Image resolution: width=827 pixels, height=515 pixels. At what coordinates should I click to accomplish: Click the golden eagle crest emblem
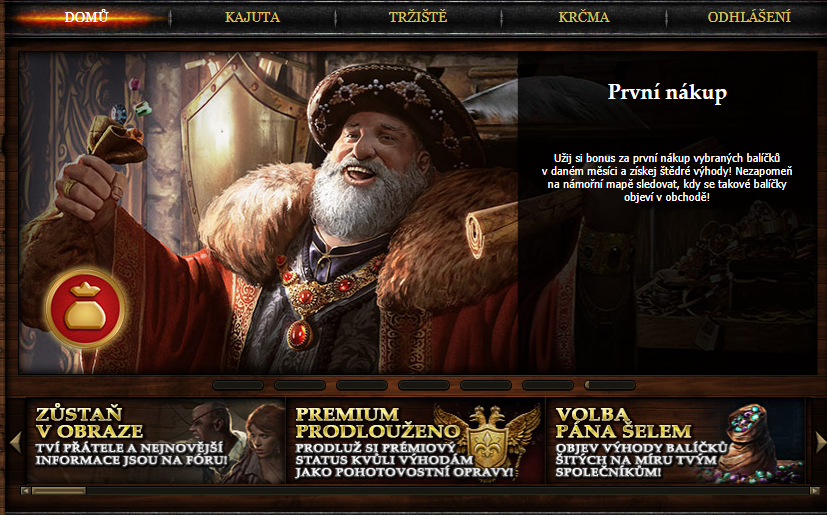click(x=488, y=437)
